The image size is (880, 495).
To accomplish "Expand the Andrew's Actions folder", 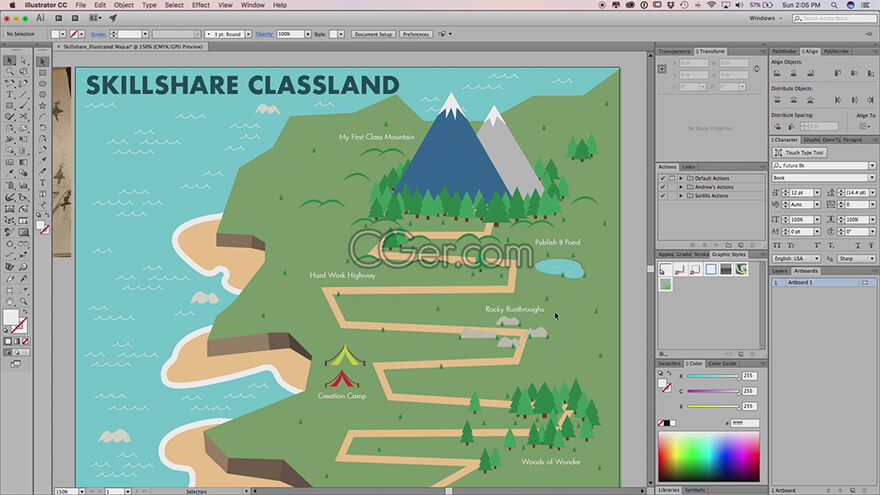I will (x=681, y=187).
